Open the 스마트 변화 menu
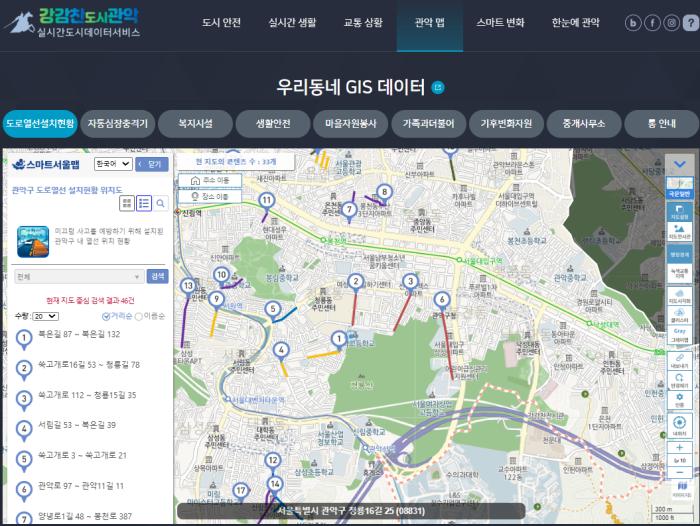700x526 pixels. [500, 23]
